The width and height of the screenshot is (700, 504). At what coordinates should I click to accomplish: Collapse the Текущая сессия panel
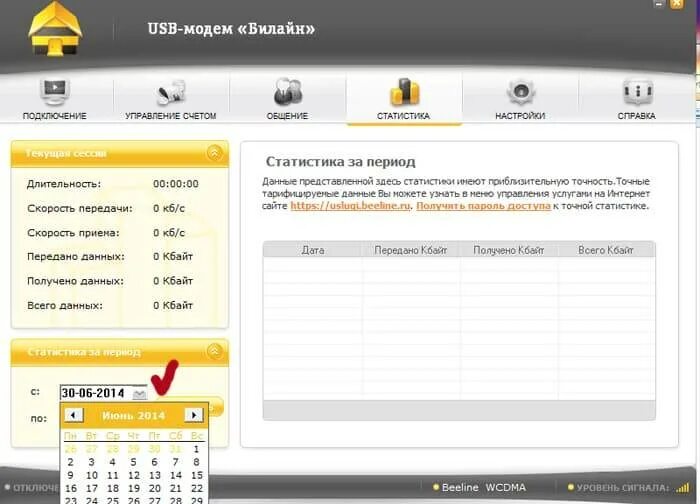[215, 153]
